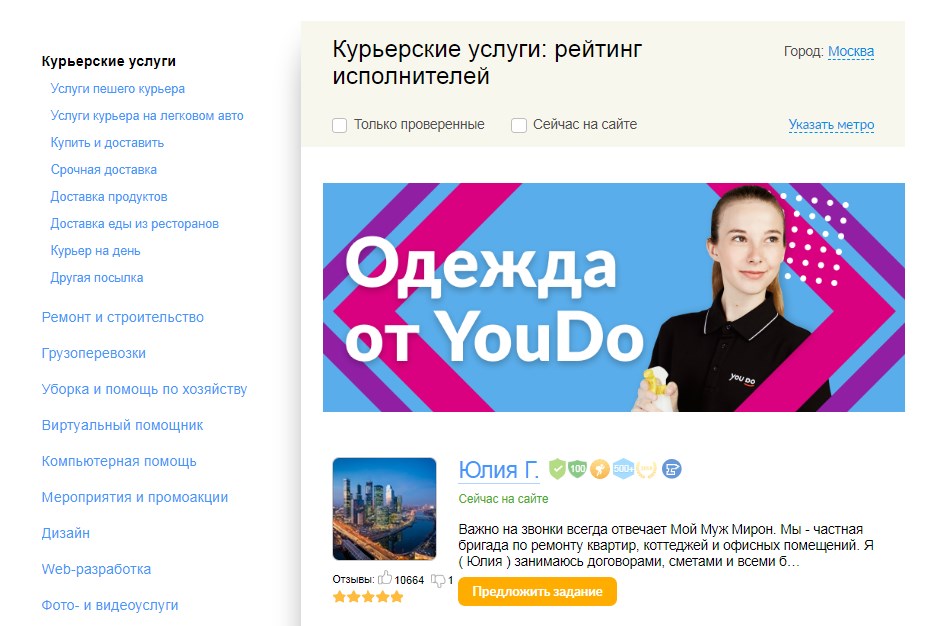Open 'Web-разработка' category
The image size is (943, 626).
(96, 569)
